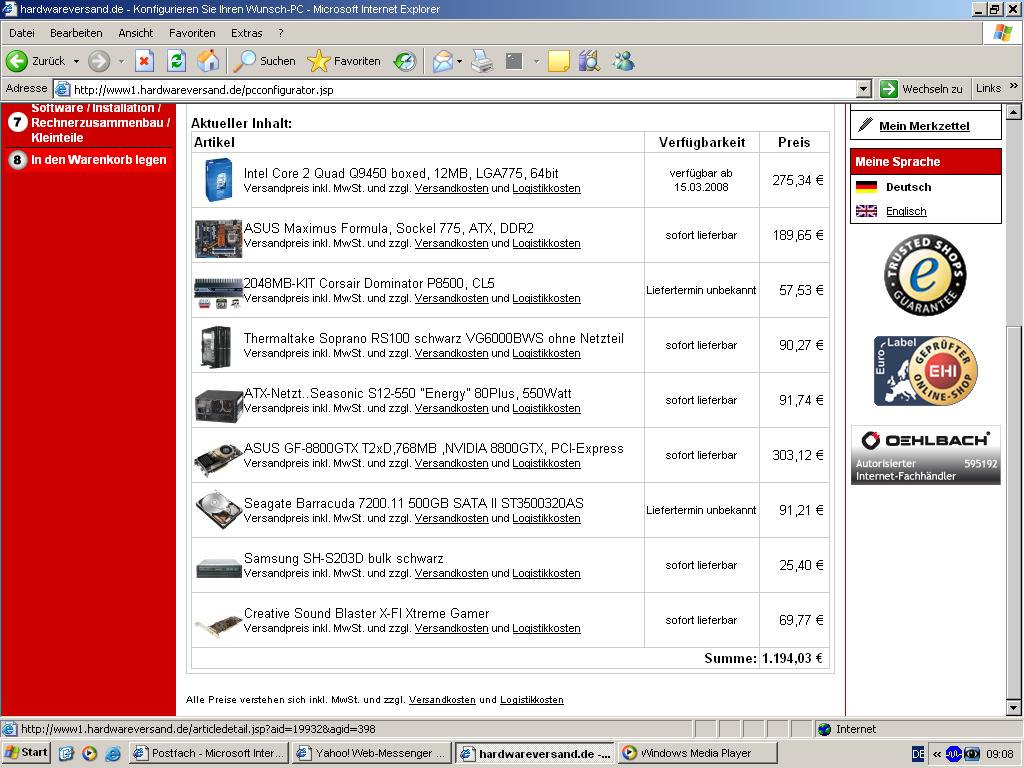Click the Oehlbach Internet-Fachhändler banner
Screen dimensions: 1024x768
pos(925,456)
